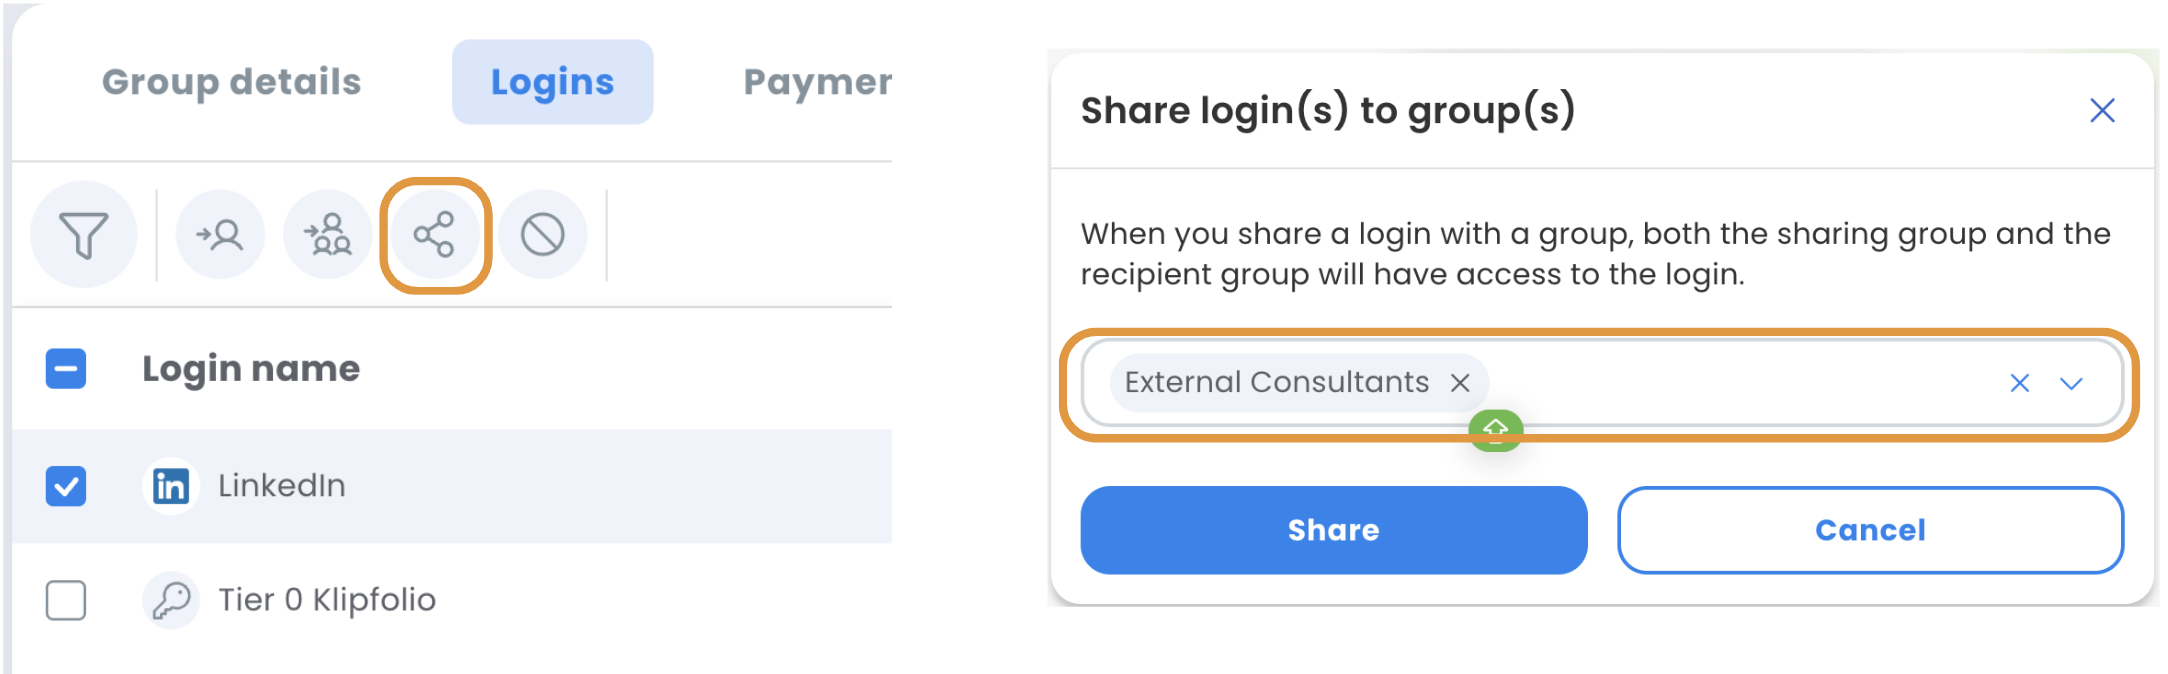The height and width of the screenshot is (674, 2168).
Task: Check the Tier 0 Klipfolio checkbox
Action: click(x=66, y=600)
